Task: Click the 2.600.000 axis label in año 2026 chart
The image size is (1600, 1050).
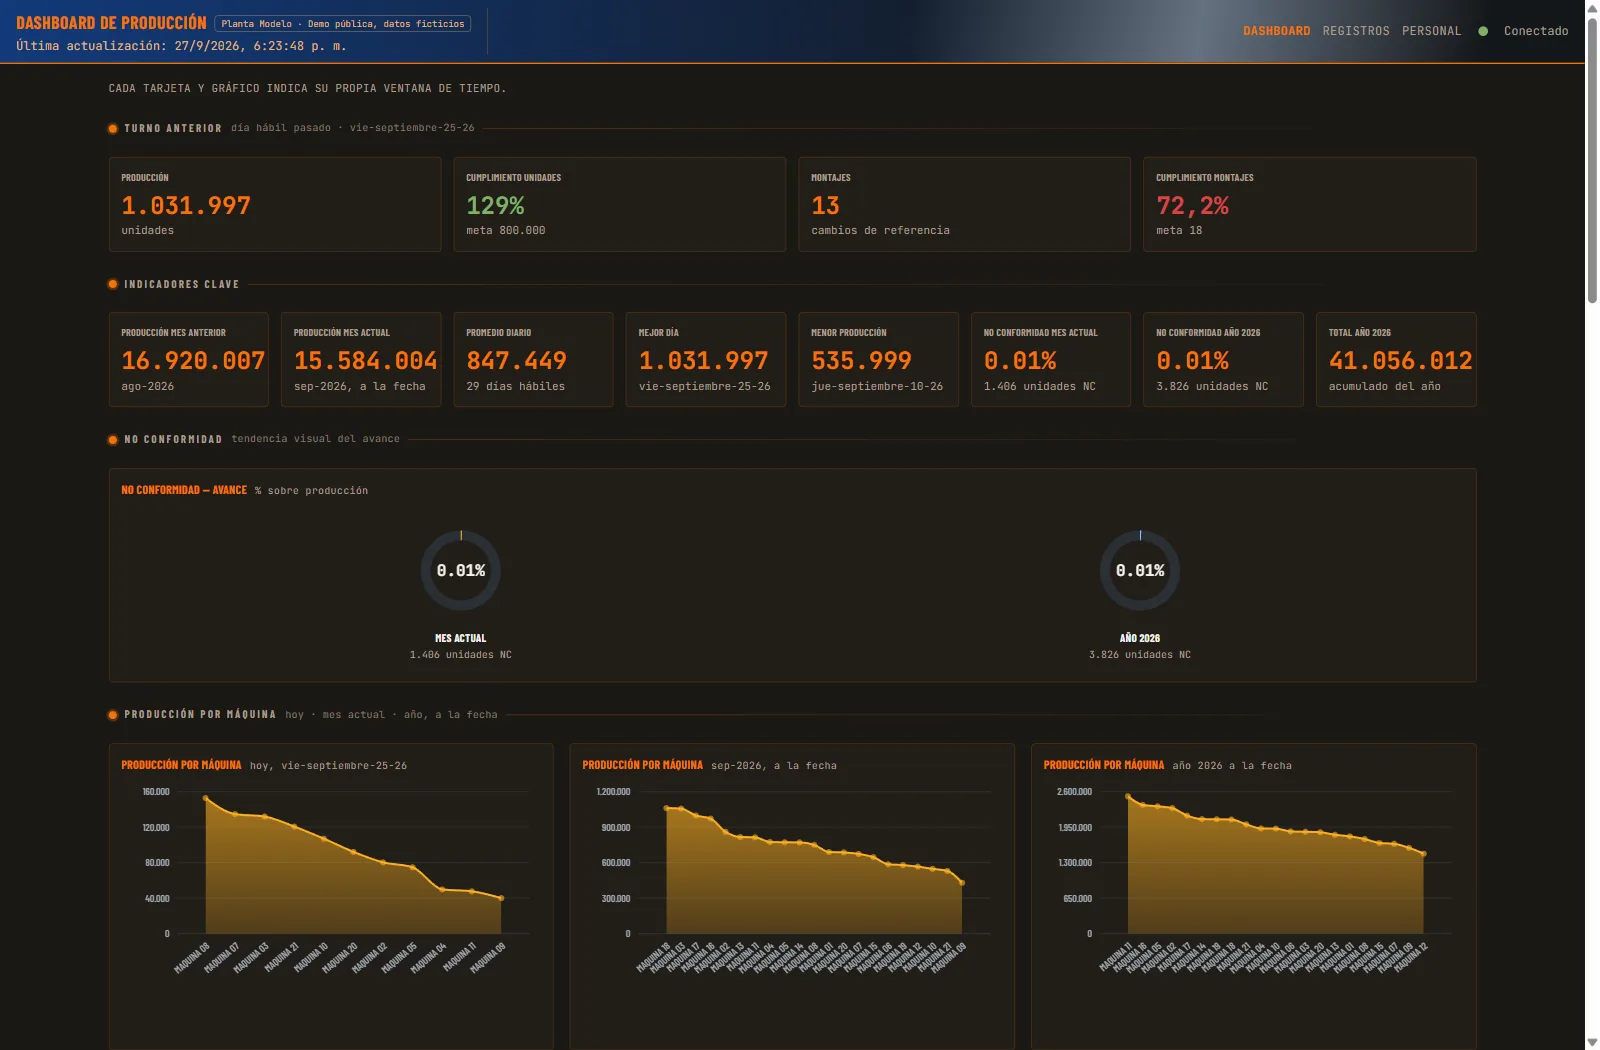Action: point(1074,792)
